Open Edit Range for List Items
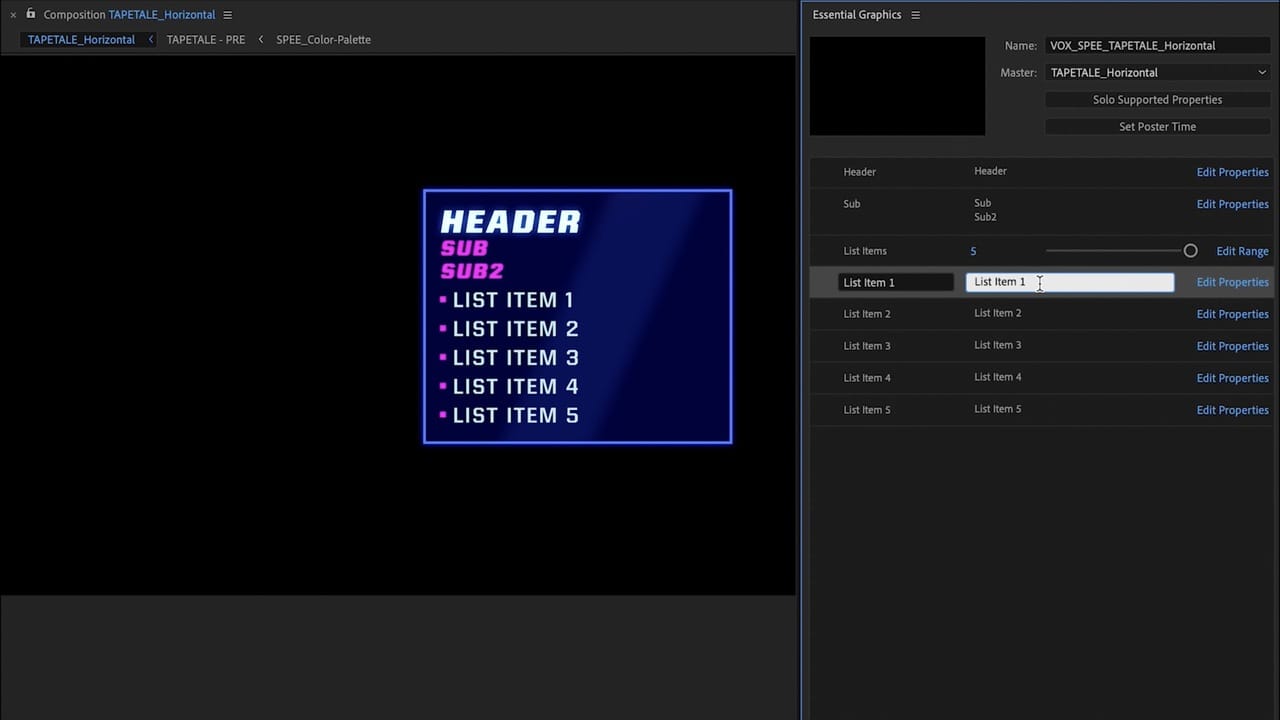Image resolution: width=1280 pixels, height=720 pixels. 1241,252
